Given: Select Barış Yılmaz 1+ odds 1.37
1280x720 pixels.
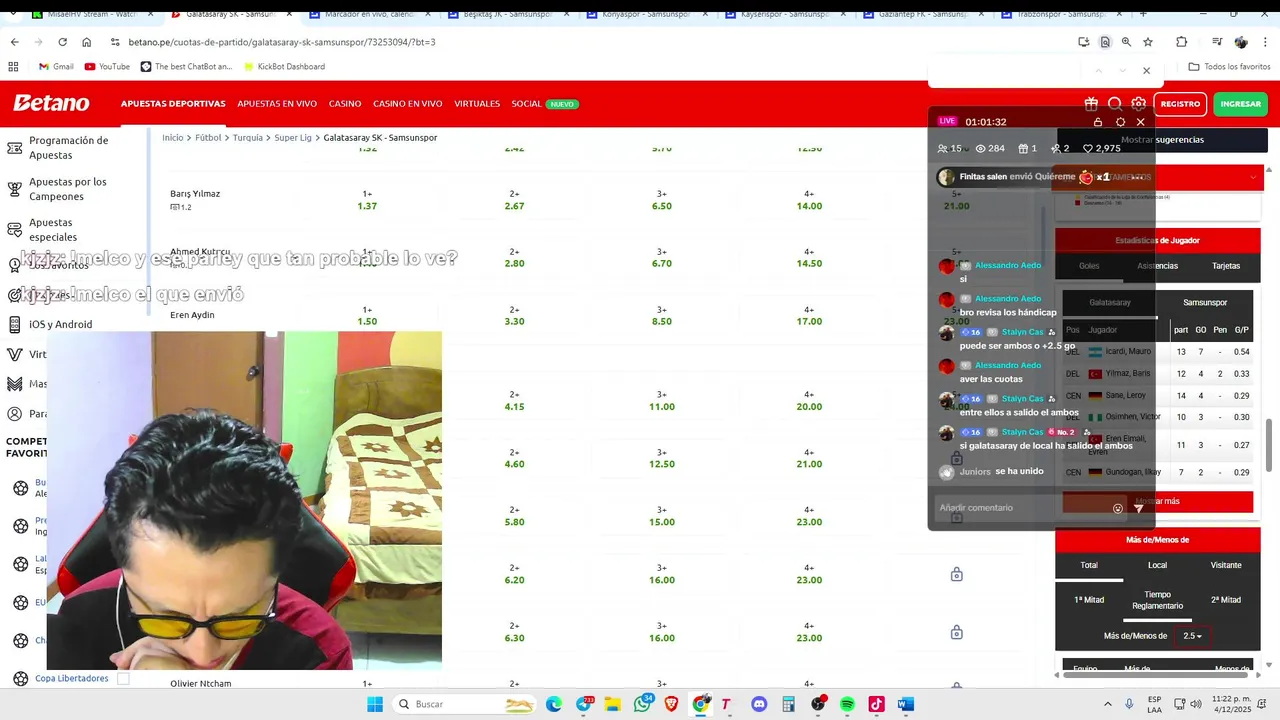Looking at the screenshot, I should click(x=367, y=200).
